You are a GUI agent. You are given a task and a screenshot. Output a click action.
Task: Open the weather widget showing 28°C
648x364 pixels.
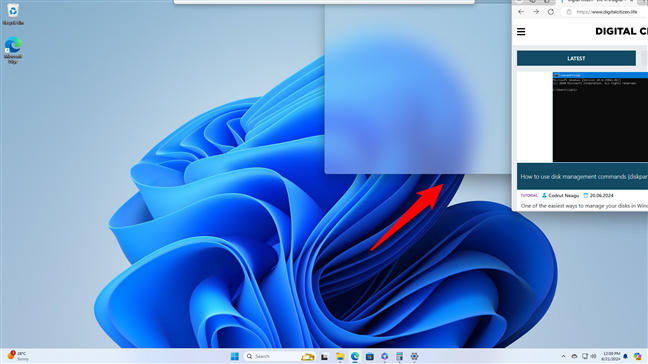click(18, 356)
